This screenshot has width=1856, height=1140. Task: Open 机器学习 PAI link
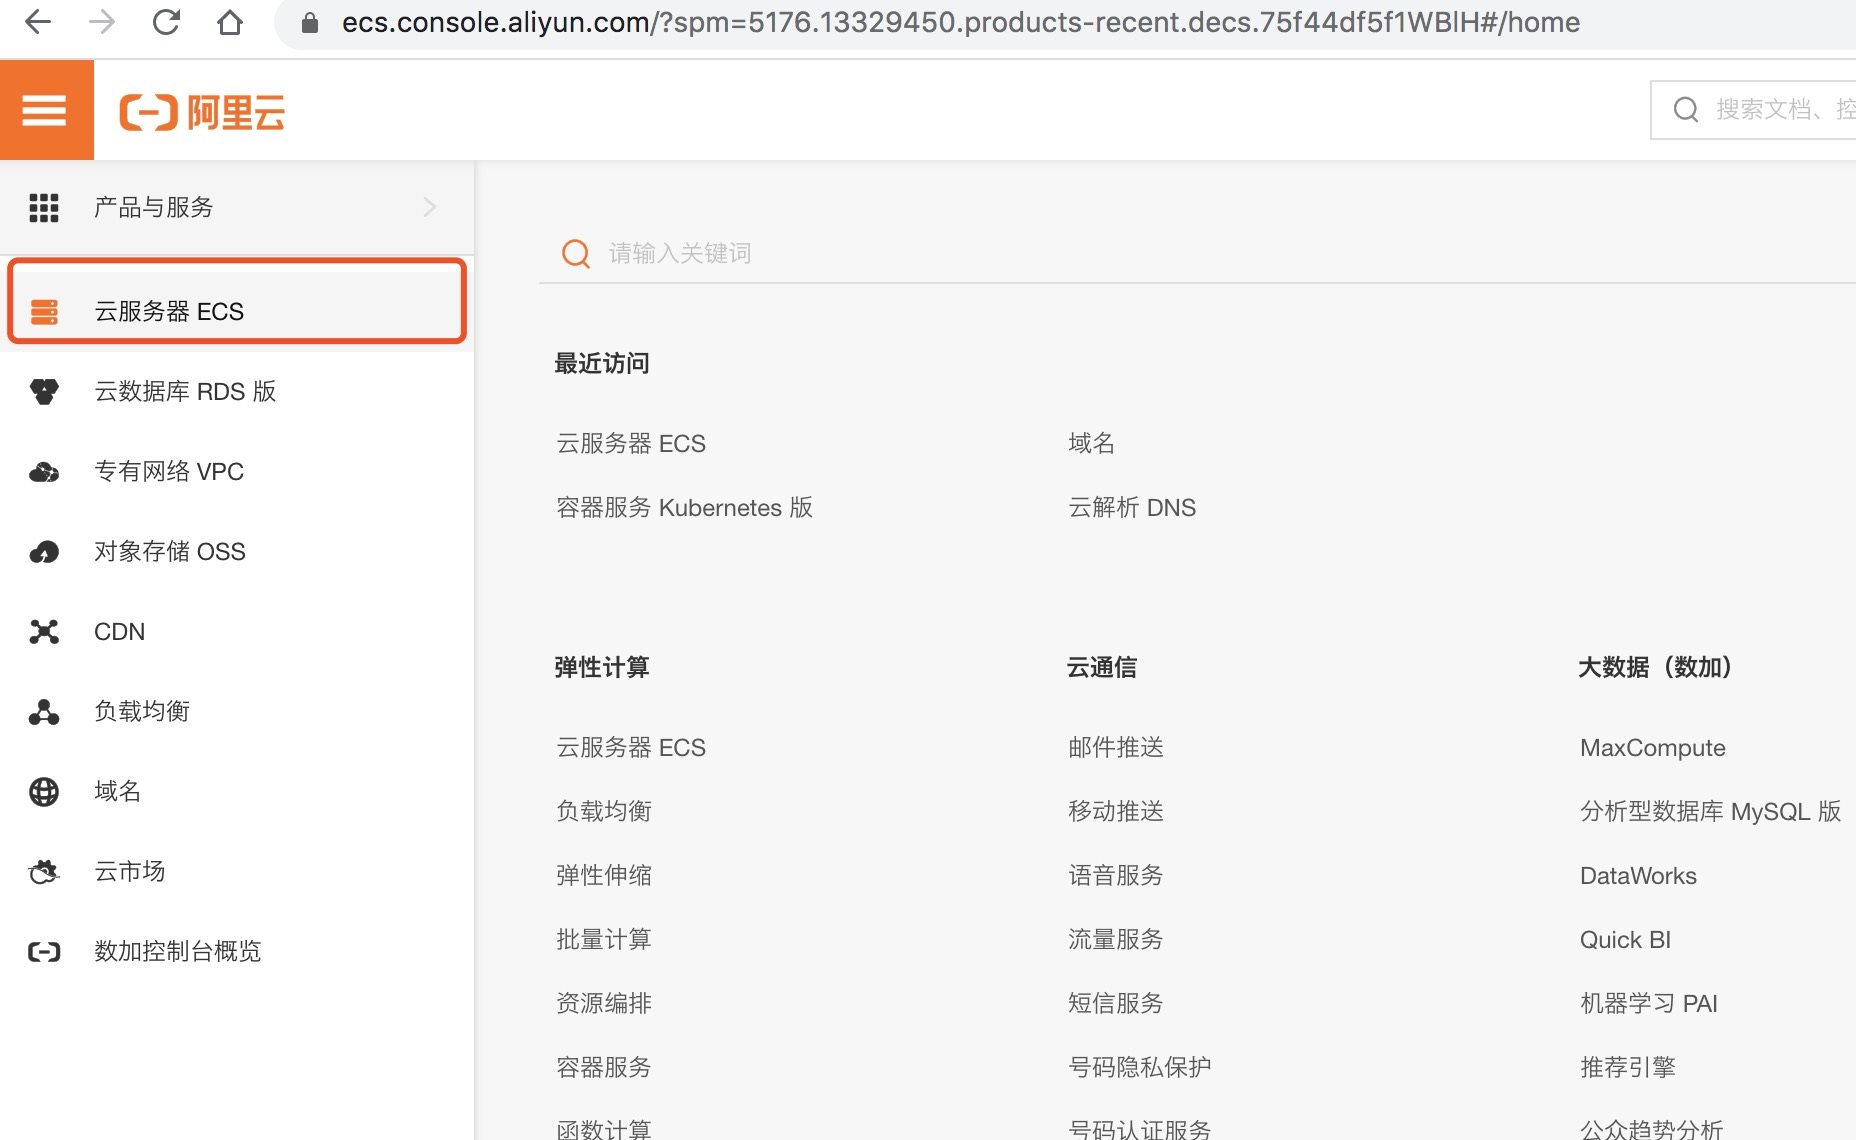point(1649,1004)
